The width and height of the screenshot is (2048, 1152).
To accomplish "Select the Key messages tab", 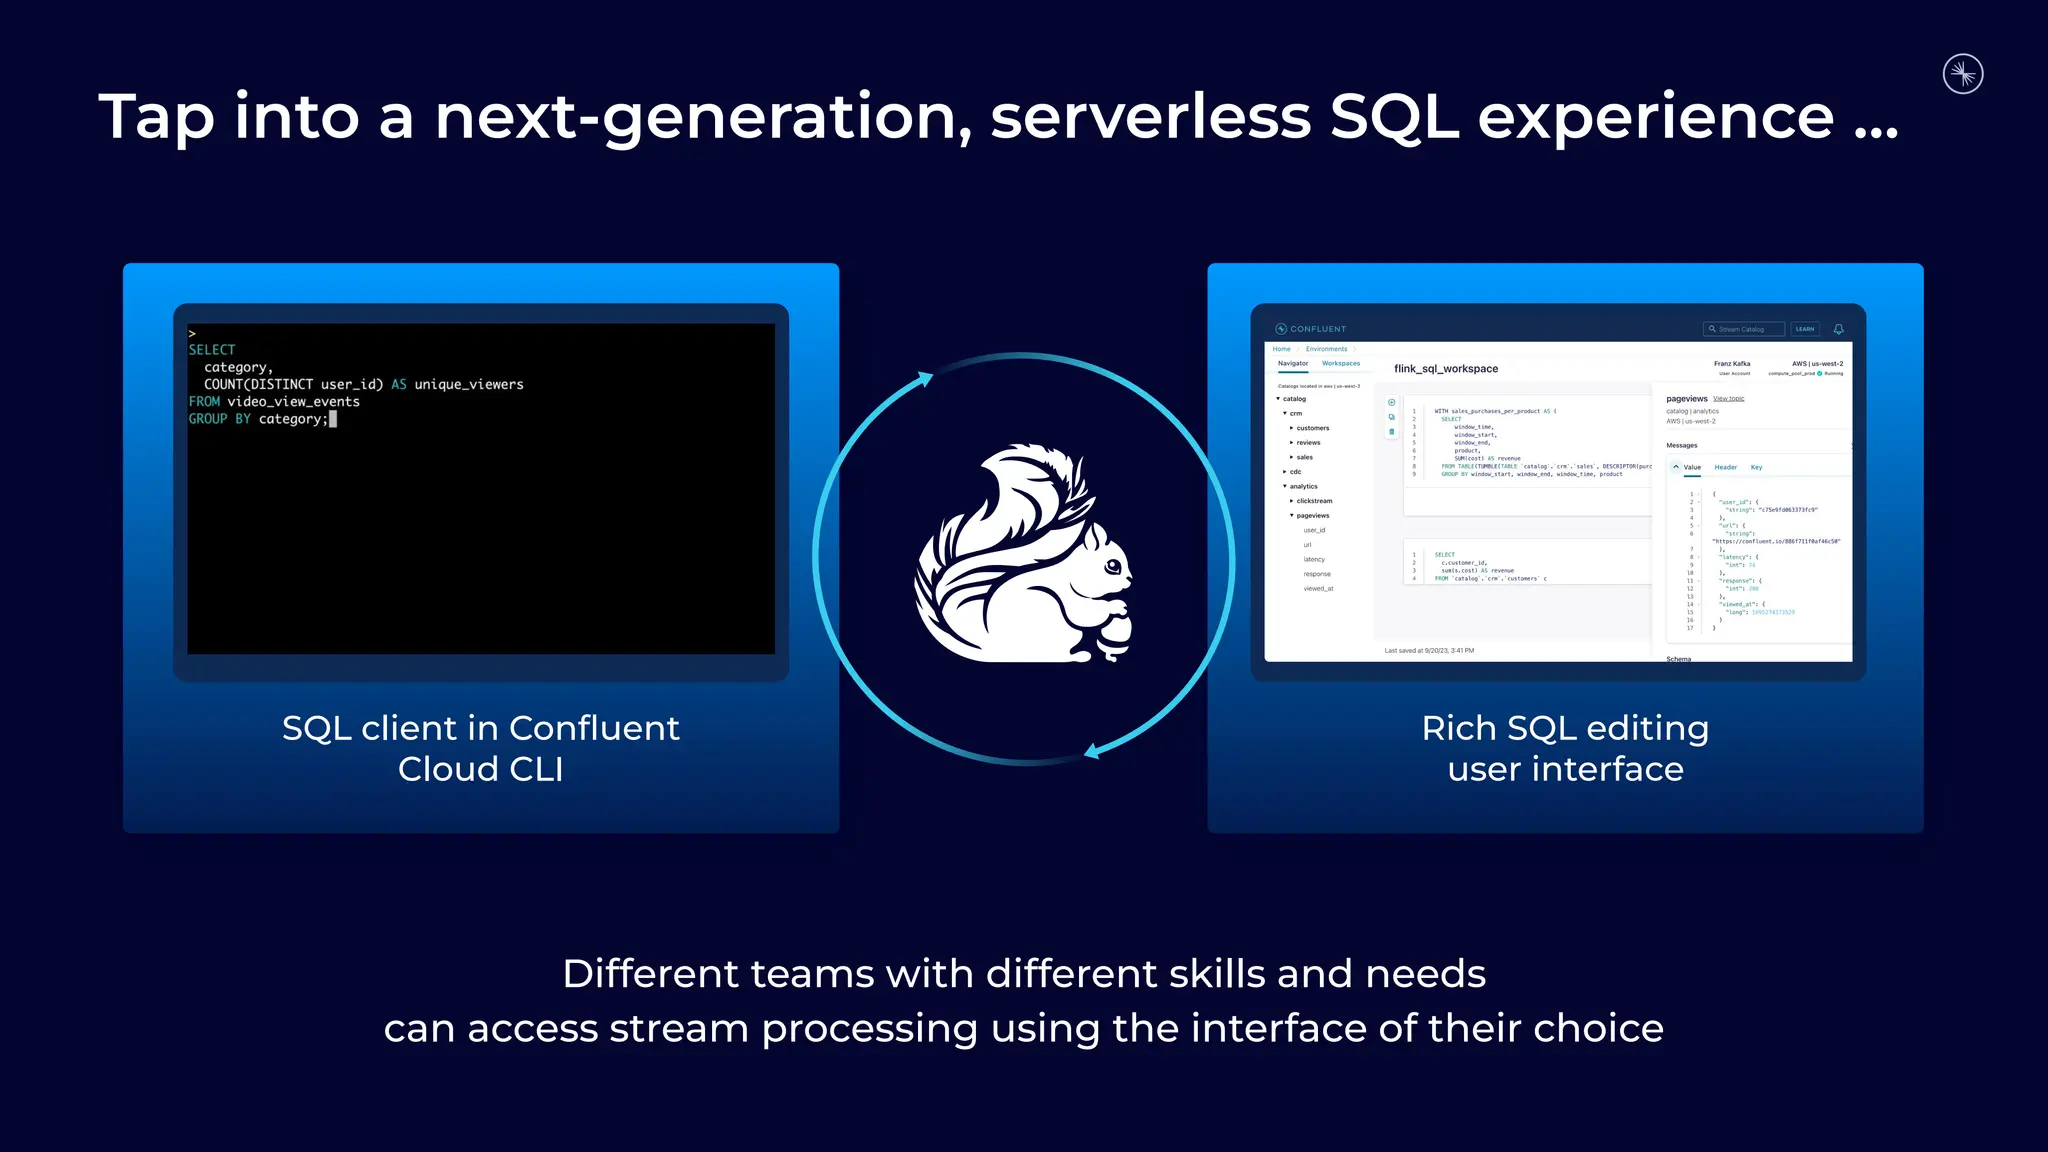I will [x=1756, y=467].
